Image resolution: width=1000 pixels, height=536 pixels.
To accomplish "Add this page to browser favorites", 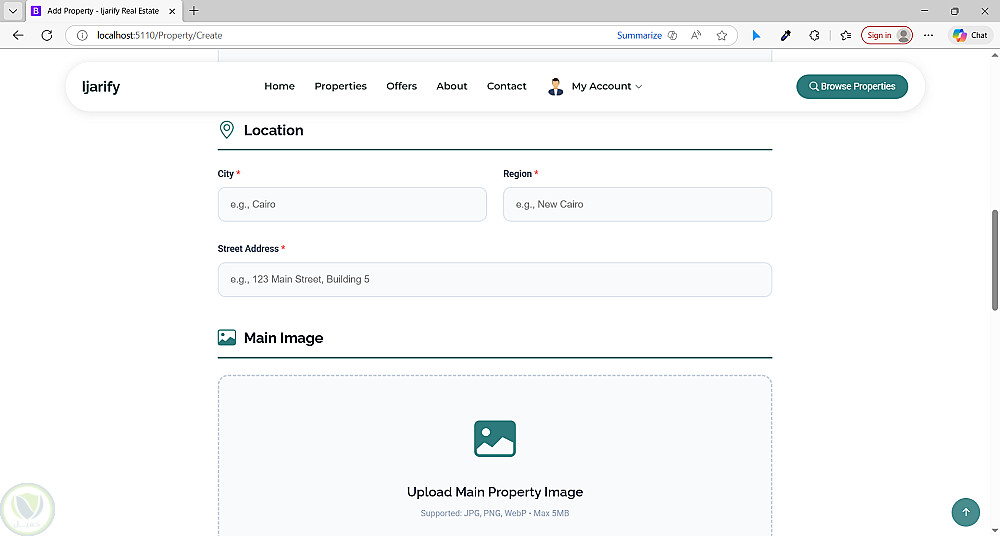I will pyautogui.click(x=722, y=35).
